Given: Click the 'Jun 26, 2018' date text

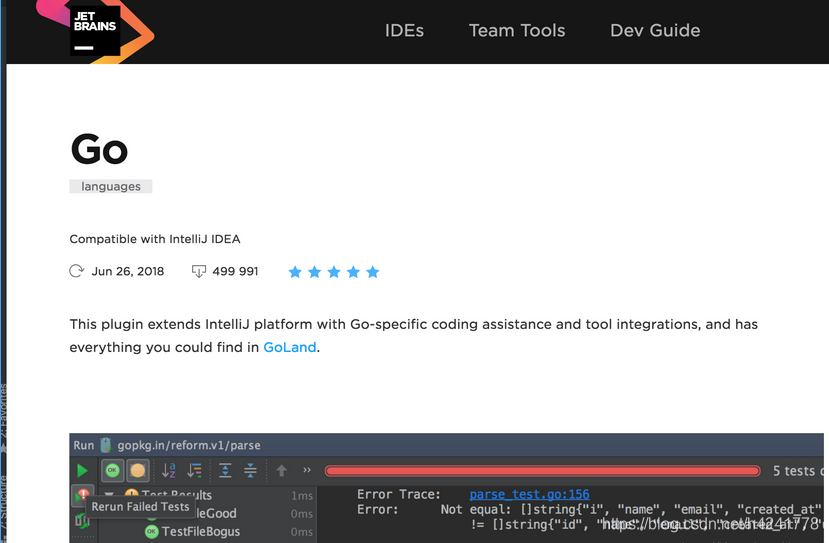Looking at the screenshot, I should 128,271.
